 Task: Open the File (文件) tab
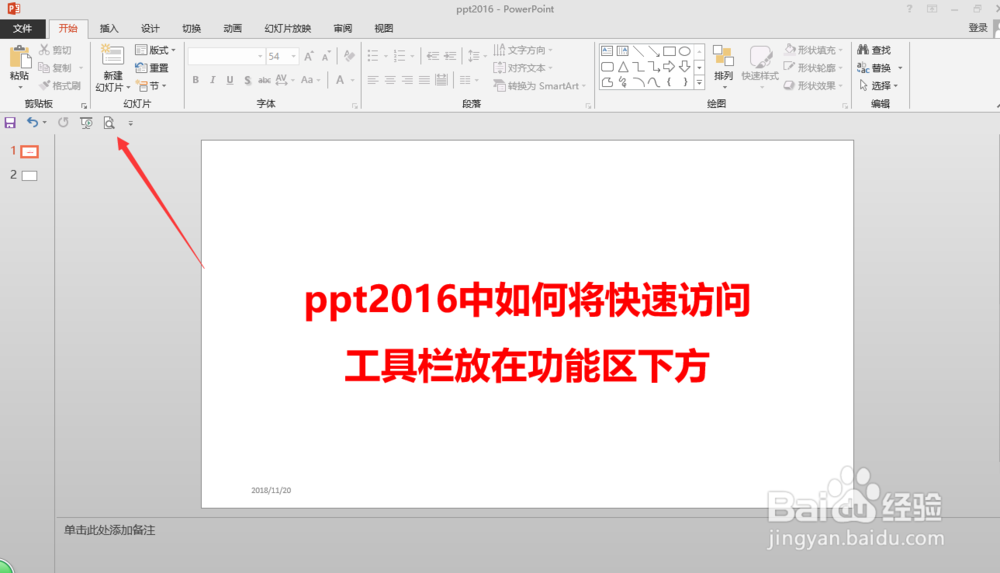click(22, 28)
